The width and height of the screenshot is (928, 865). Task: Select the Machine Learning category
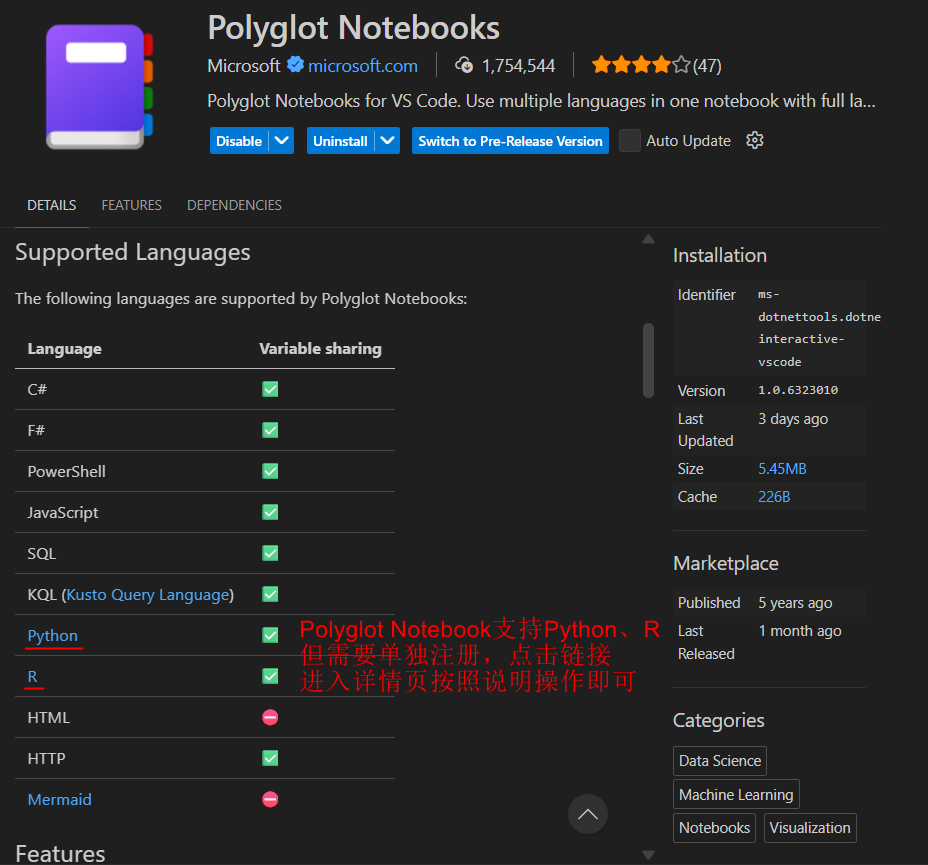[x=736, y=795]
